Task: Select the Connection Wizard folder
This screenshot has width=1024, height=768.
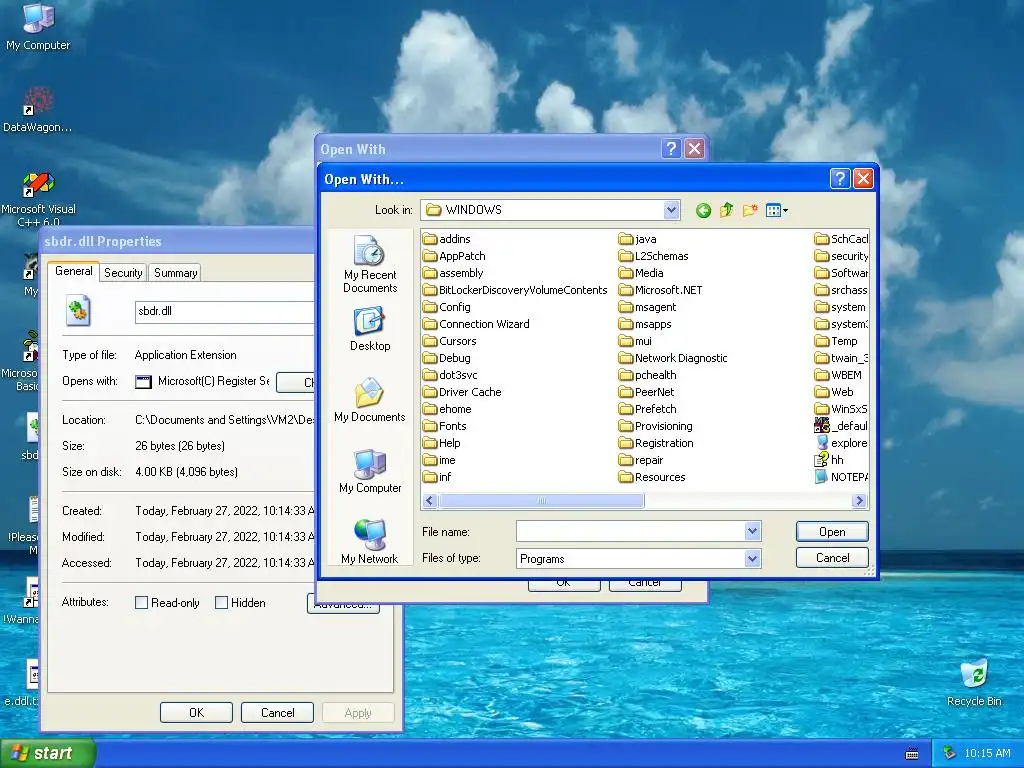Action: coord(476,324)
